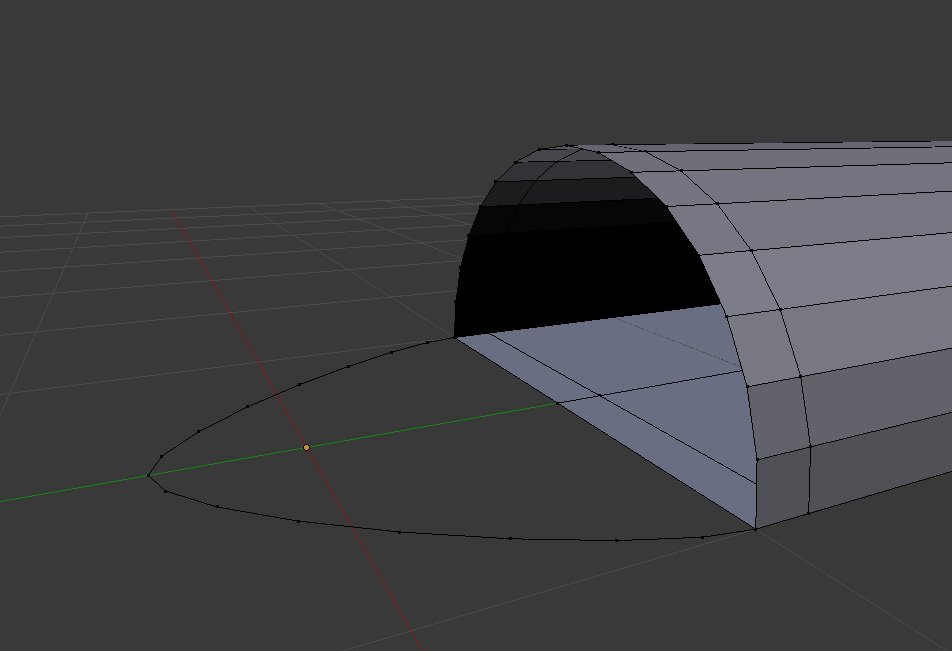This screenshot has width=952, height=651.
Task: Click the lower curve edge crossing the red axis
Action: tap(346, 527)
